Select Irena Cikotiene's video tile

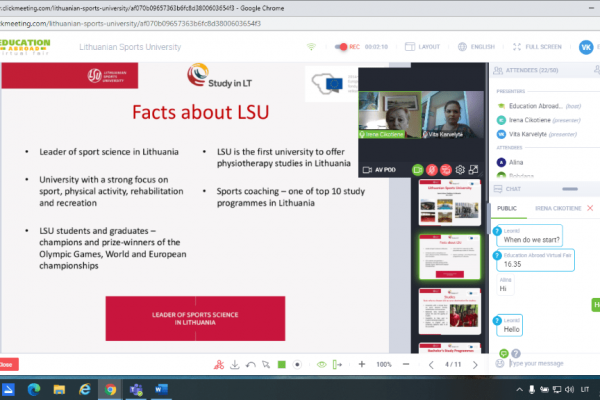tap(390, 115)
